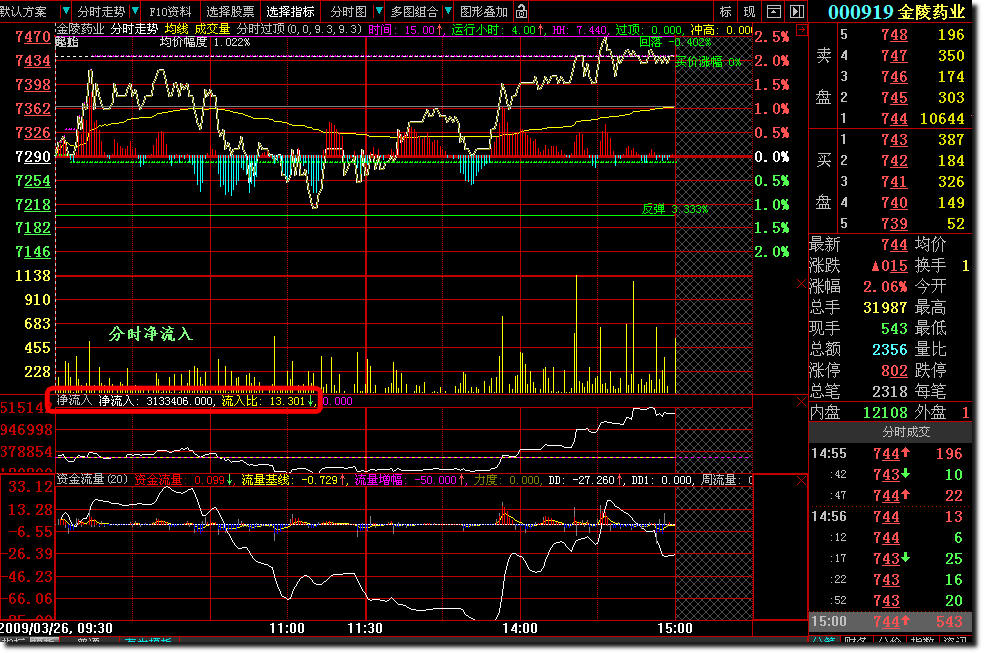Click the 14:00 time axis marker

coord(520,628)
